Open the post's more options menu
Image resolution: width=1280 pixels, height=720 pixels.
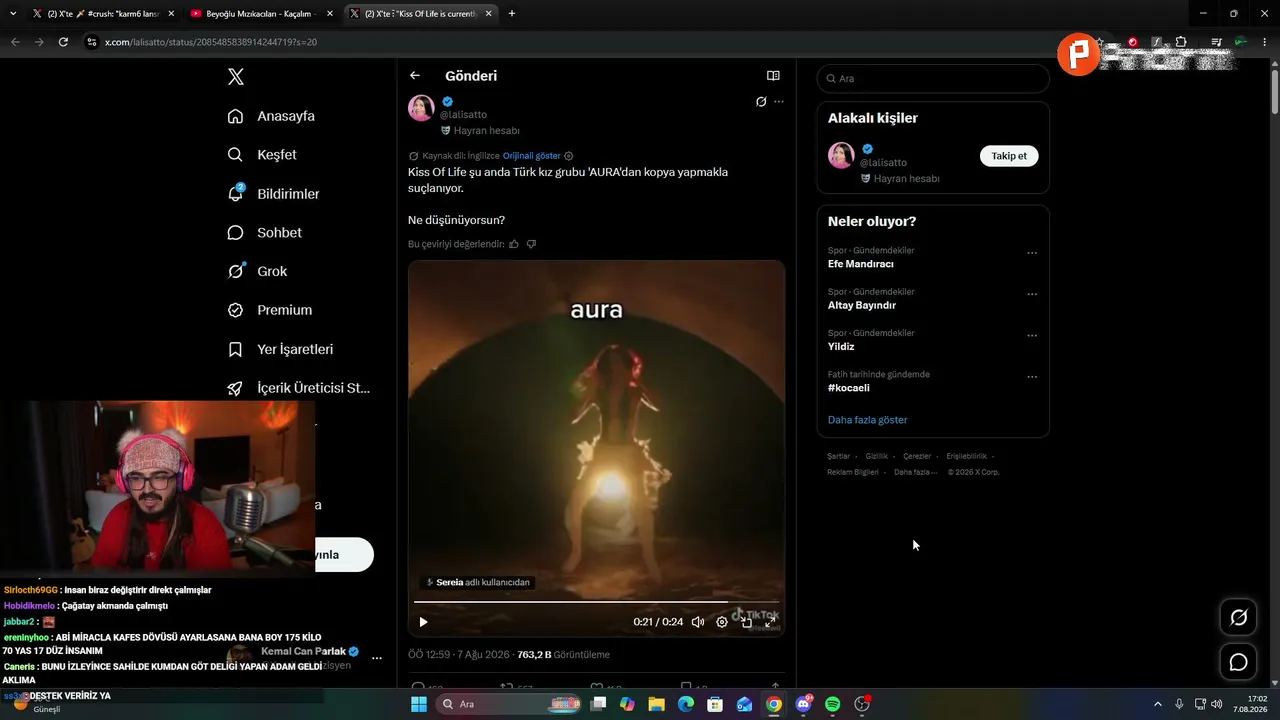point(779,102)
